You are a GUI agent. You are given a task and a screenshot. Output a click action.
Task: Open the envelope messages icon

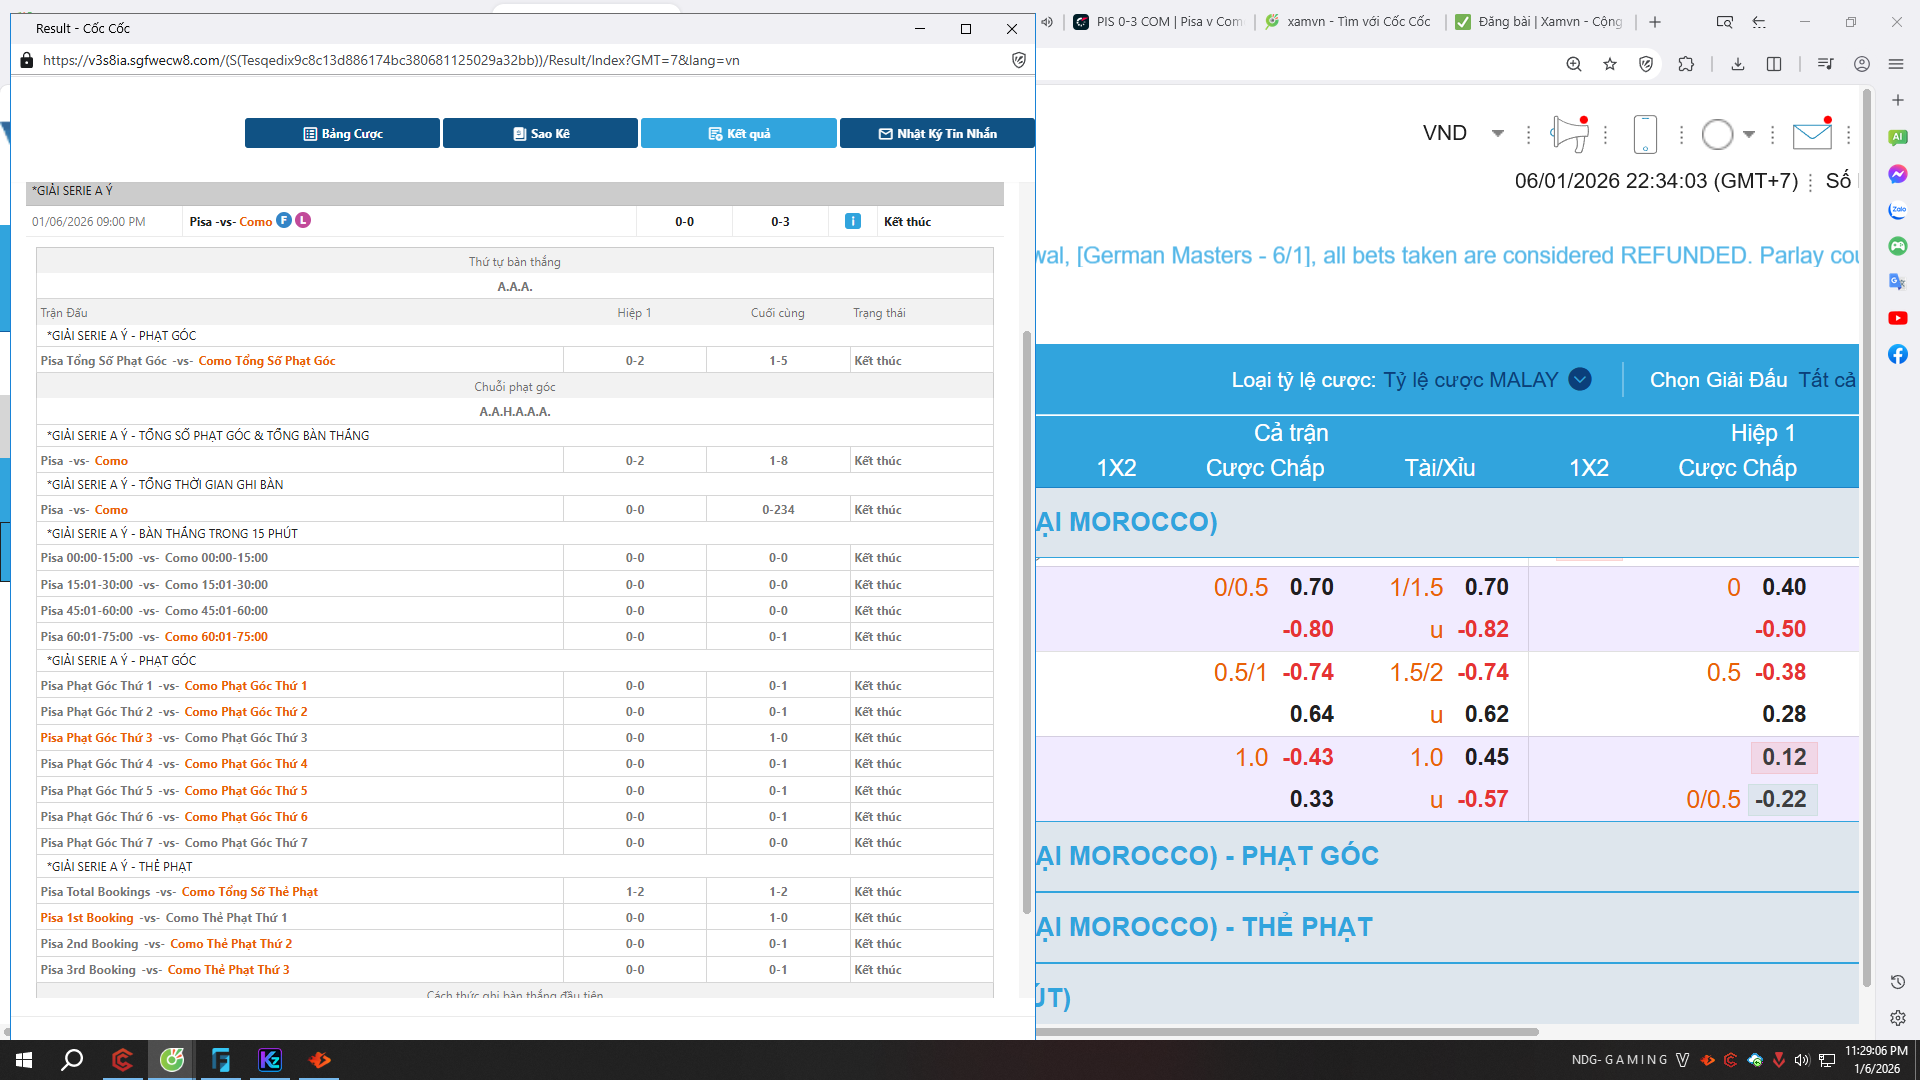pyautogui.click(x=1811, y=135)
